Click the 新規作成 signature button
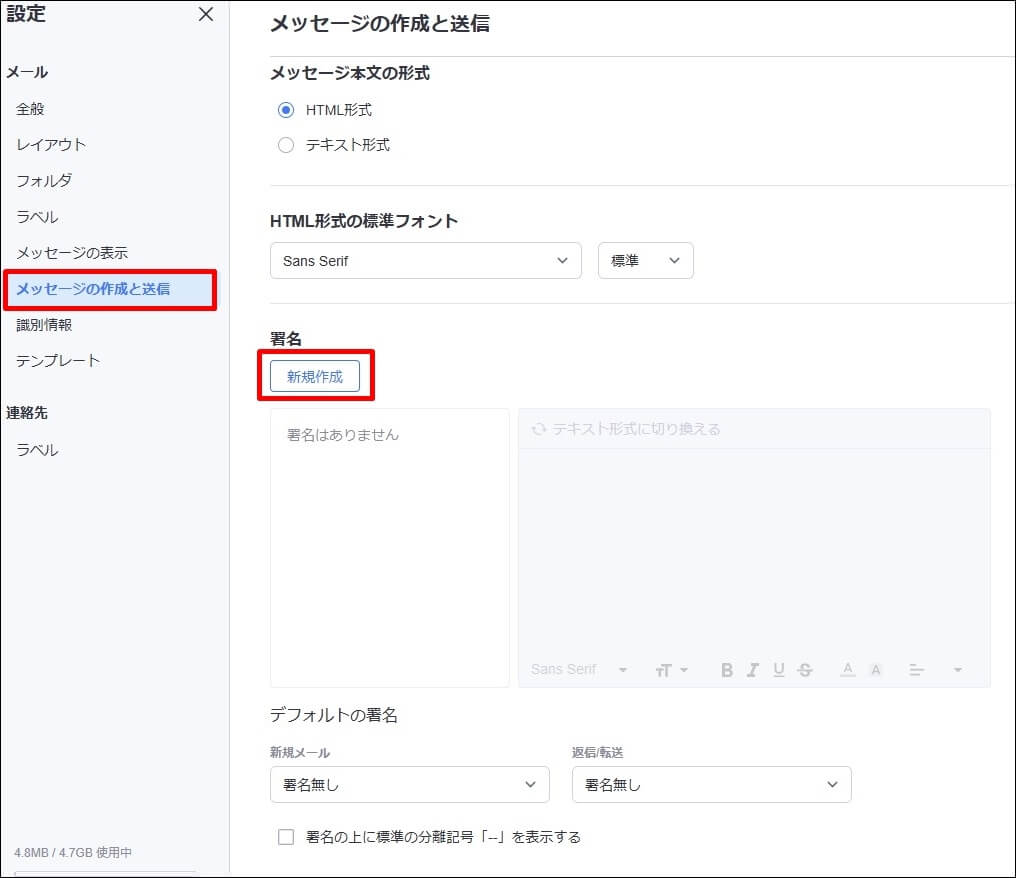 click(x=315, y=376)
